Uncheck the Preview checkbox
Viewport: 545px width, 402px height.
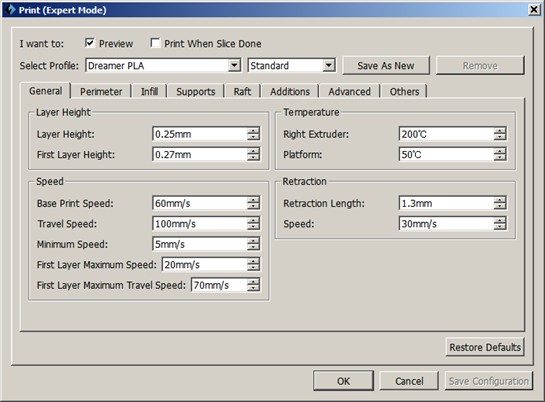(x=90, y=43)
